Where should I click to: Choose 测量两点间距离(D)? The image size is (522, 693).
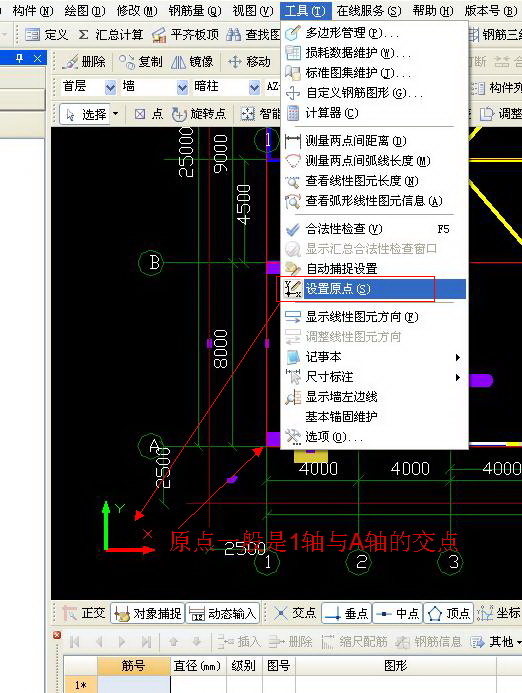(373, 141)
